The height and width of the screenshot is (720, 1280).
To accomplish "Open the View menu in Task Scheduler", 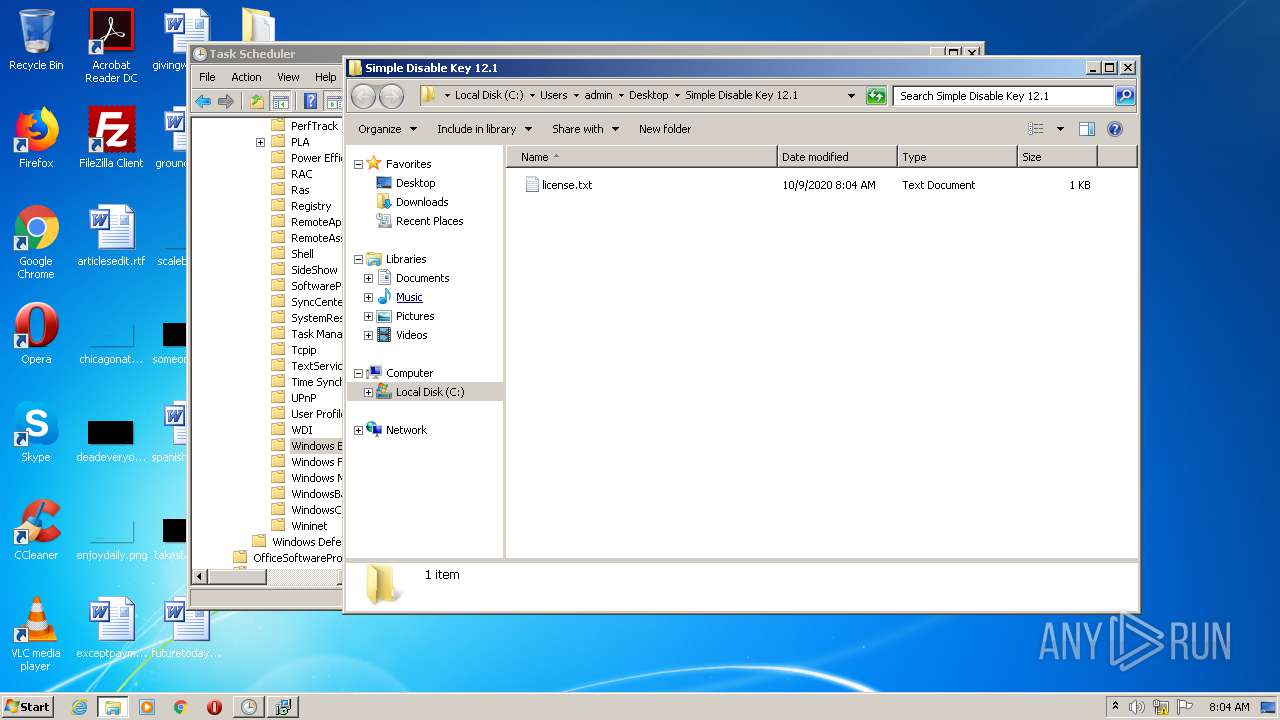I will click(288, 77).
